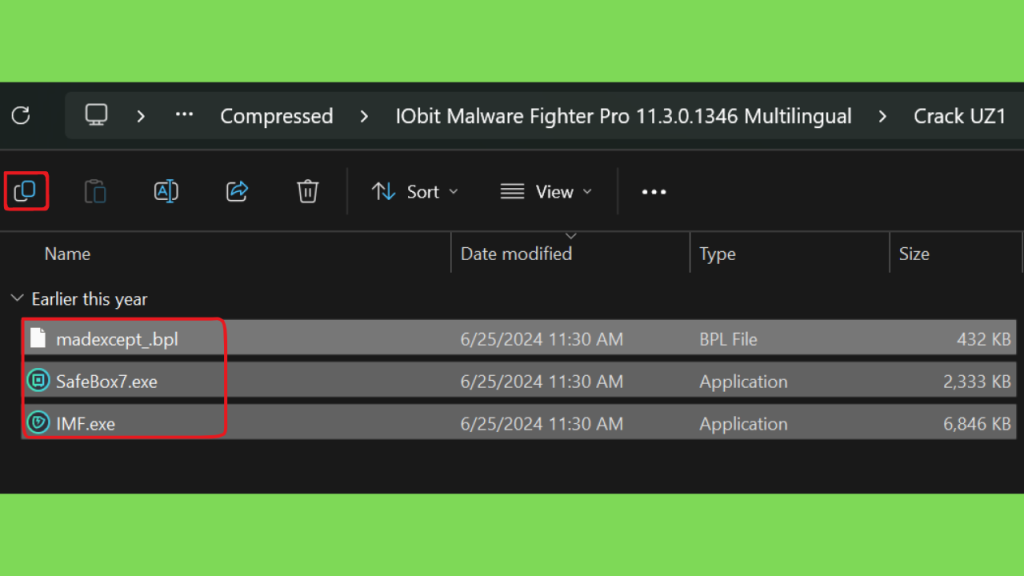The width and height of the screenshot is (1024, 576).
Task: Open IObit Malware Fighter Pro breadcrumb folder
Action: (623, 116)
